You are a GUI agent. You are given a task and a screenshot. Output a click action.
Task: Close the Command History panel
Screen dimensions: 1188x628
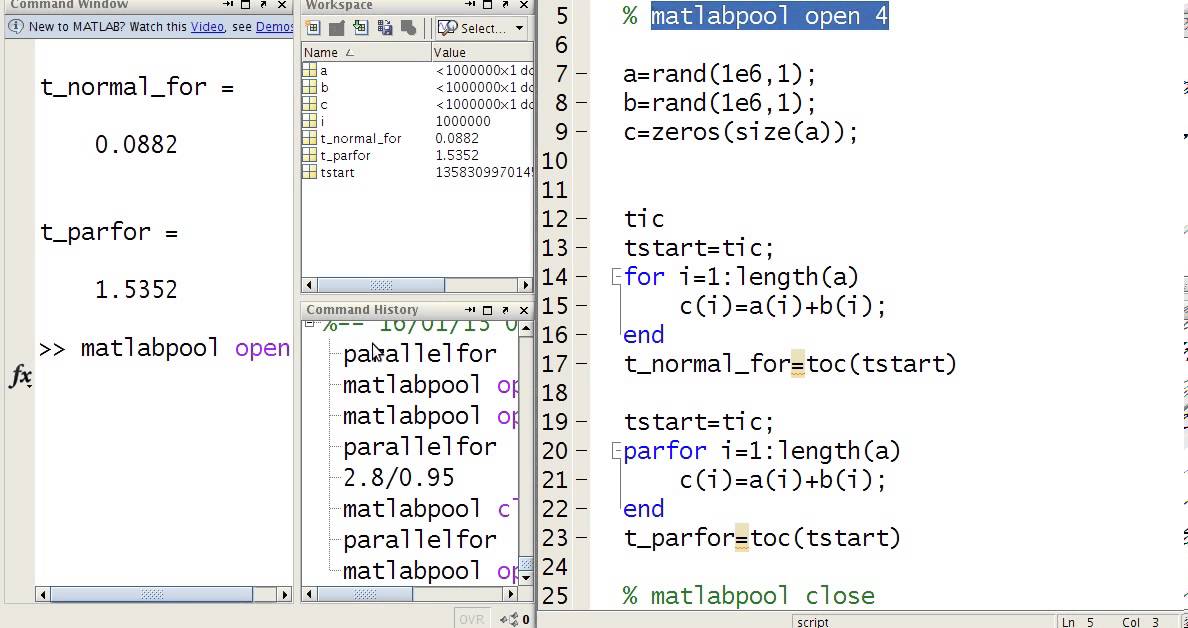[524, 310]
